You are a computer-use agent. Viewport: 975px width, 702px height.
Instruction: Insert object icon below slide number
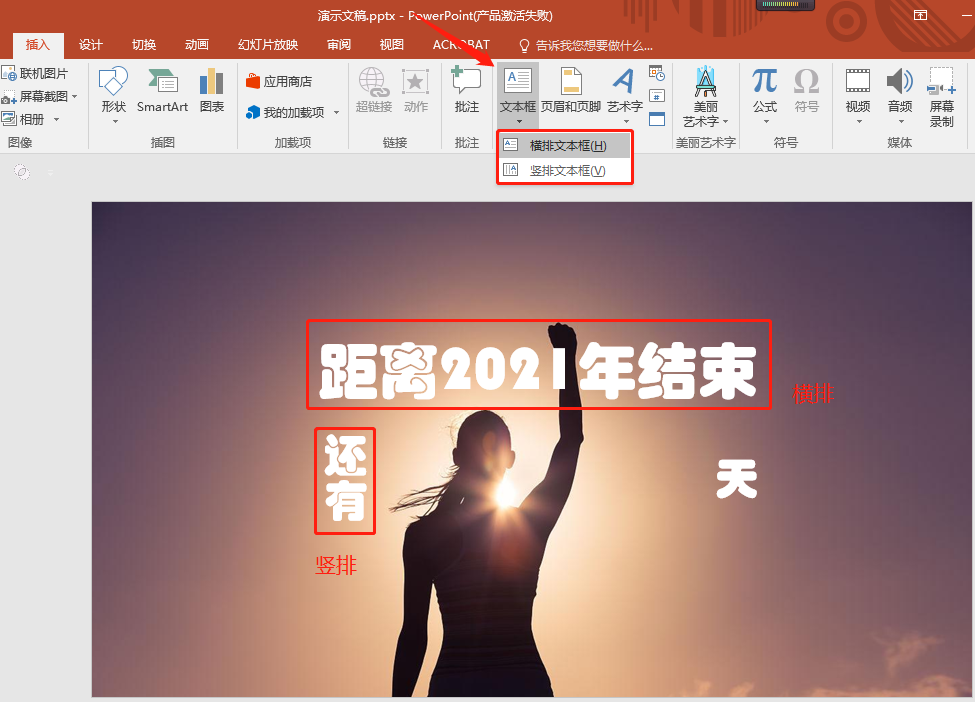(x=657, y=119)
